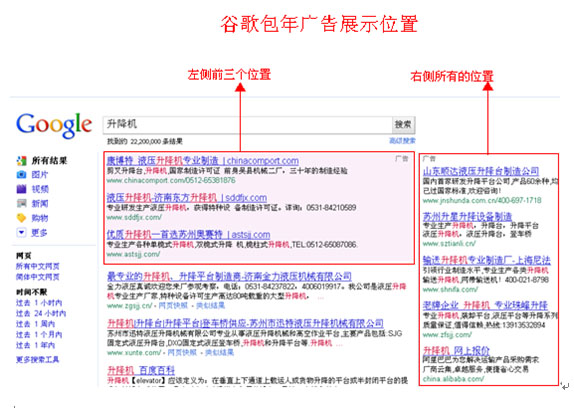This screenshot has width=574, height=408.
Task: Filter by 简体中文网页
Action: (37, 277)
